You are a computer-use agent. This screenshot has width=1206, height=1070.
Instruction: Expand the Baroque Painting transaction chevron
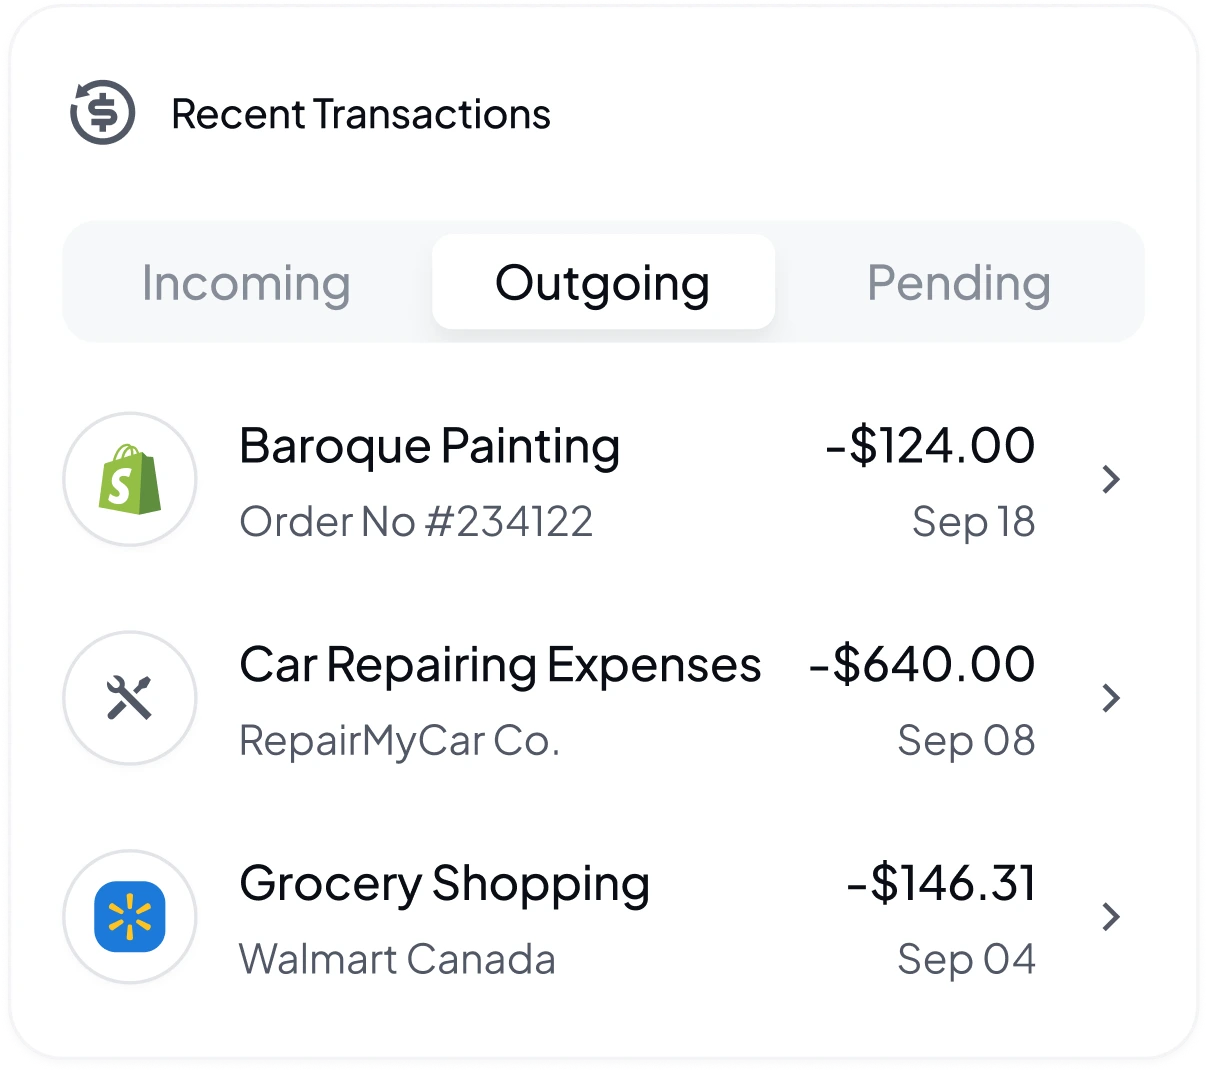click(x=1110, y=479)
